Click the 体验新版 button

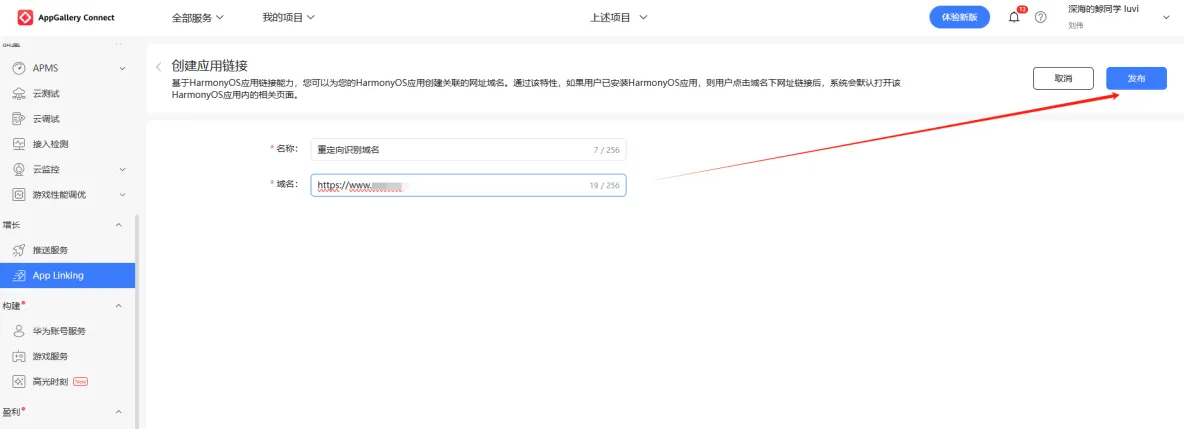[958, 17]
